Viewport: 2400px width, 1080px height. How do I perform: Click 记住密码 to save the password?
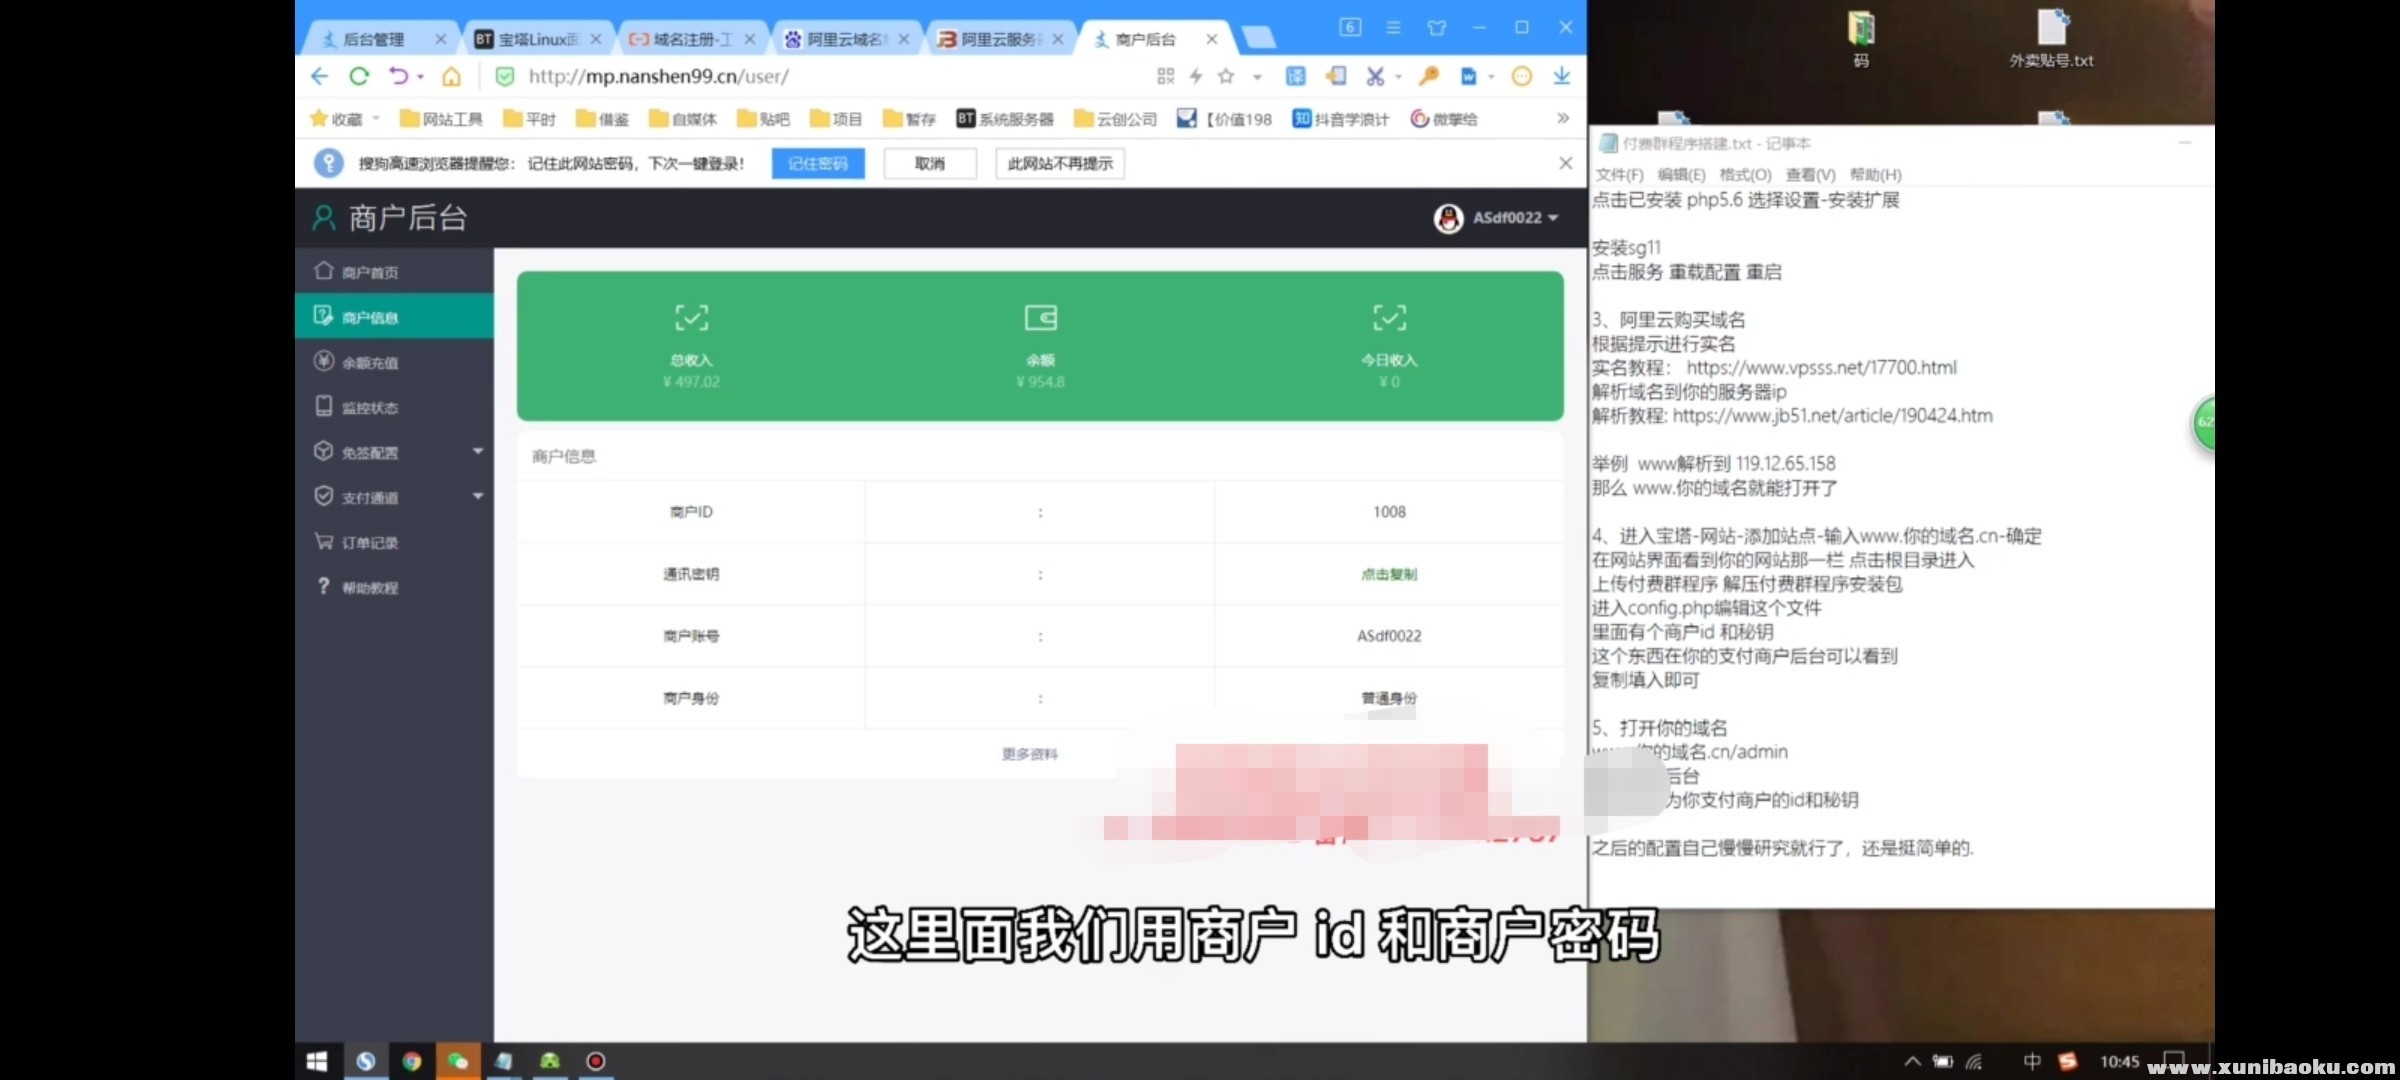(817, 163)
